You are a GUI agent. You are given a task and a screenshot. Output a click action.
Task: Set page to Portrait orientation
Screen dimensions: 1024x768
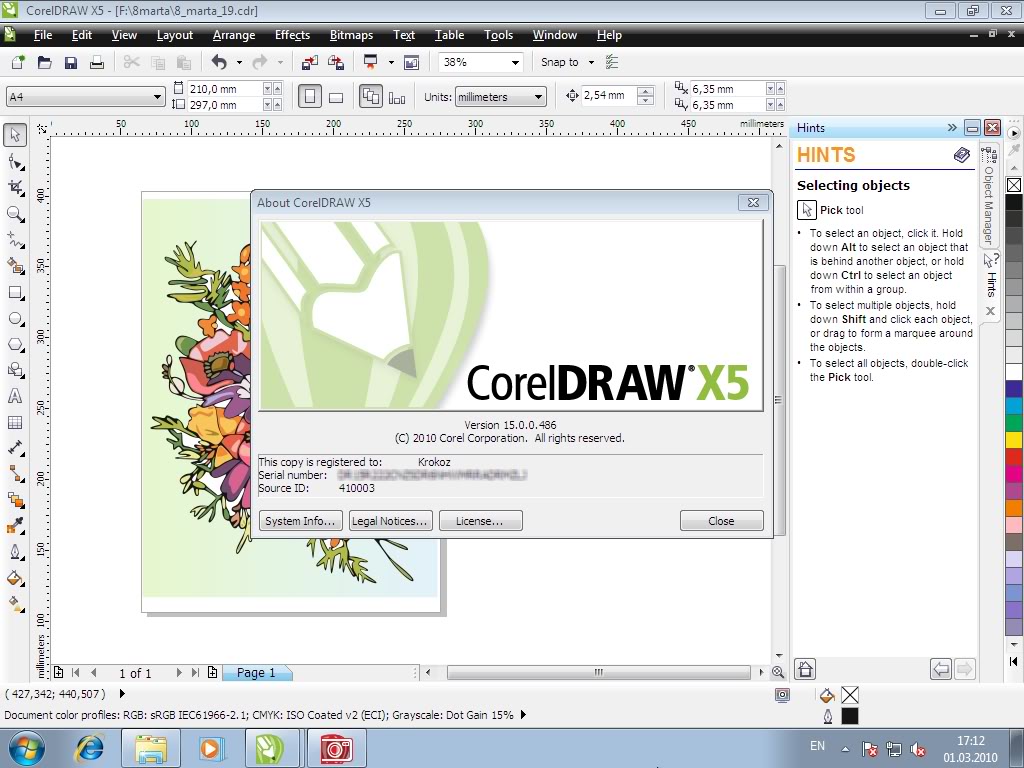(x=310, y=97)
